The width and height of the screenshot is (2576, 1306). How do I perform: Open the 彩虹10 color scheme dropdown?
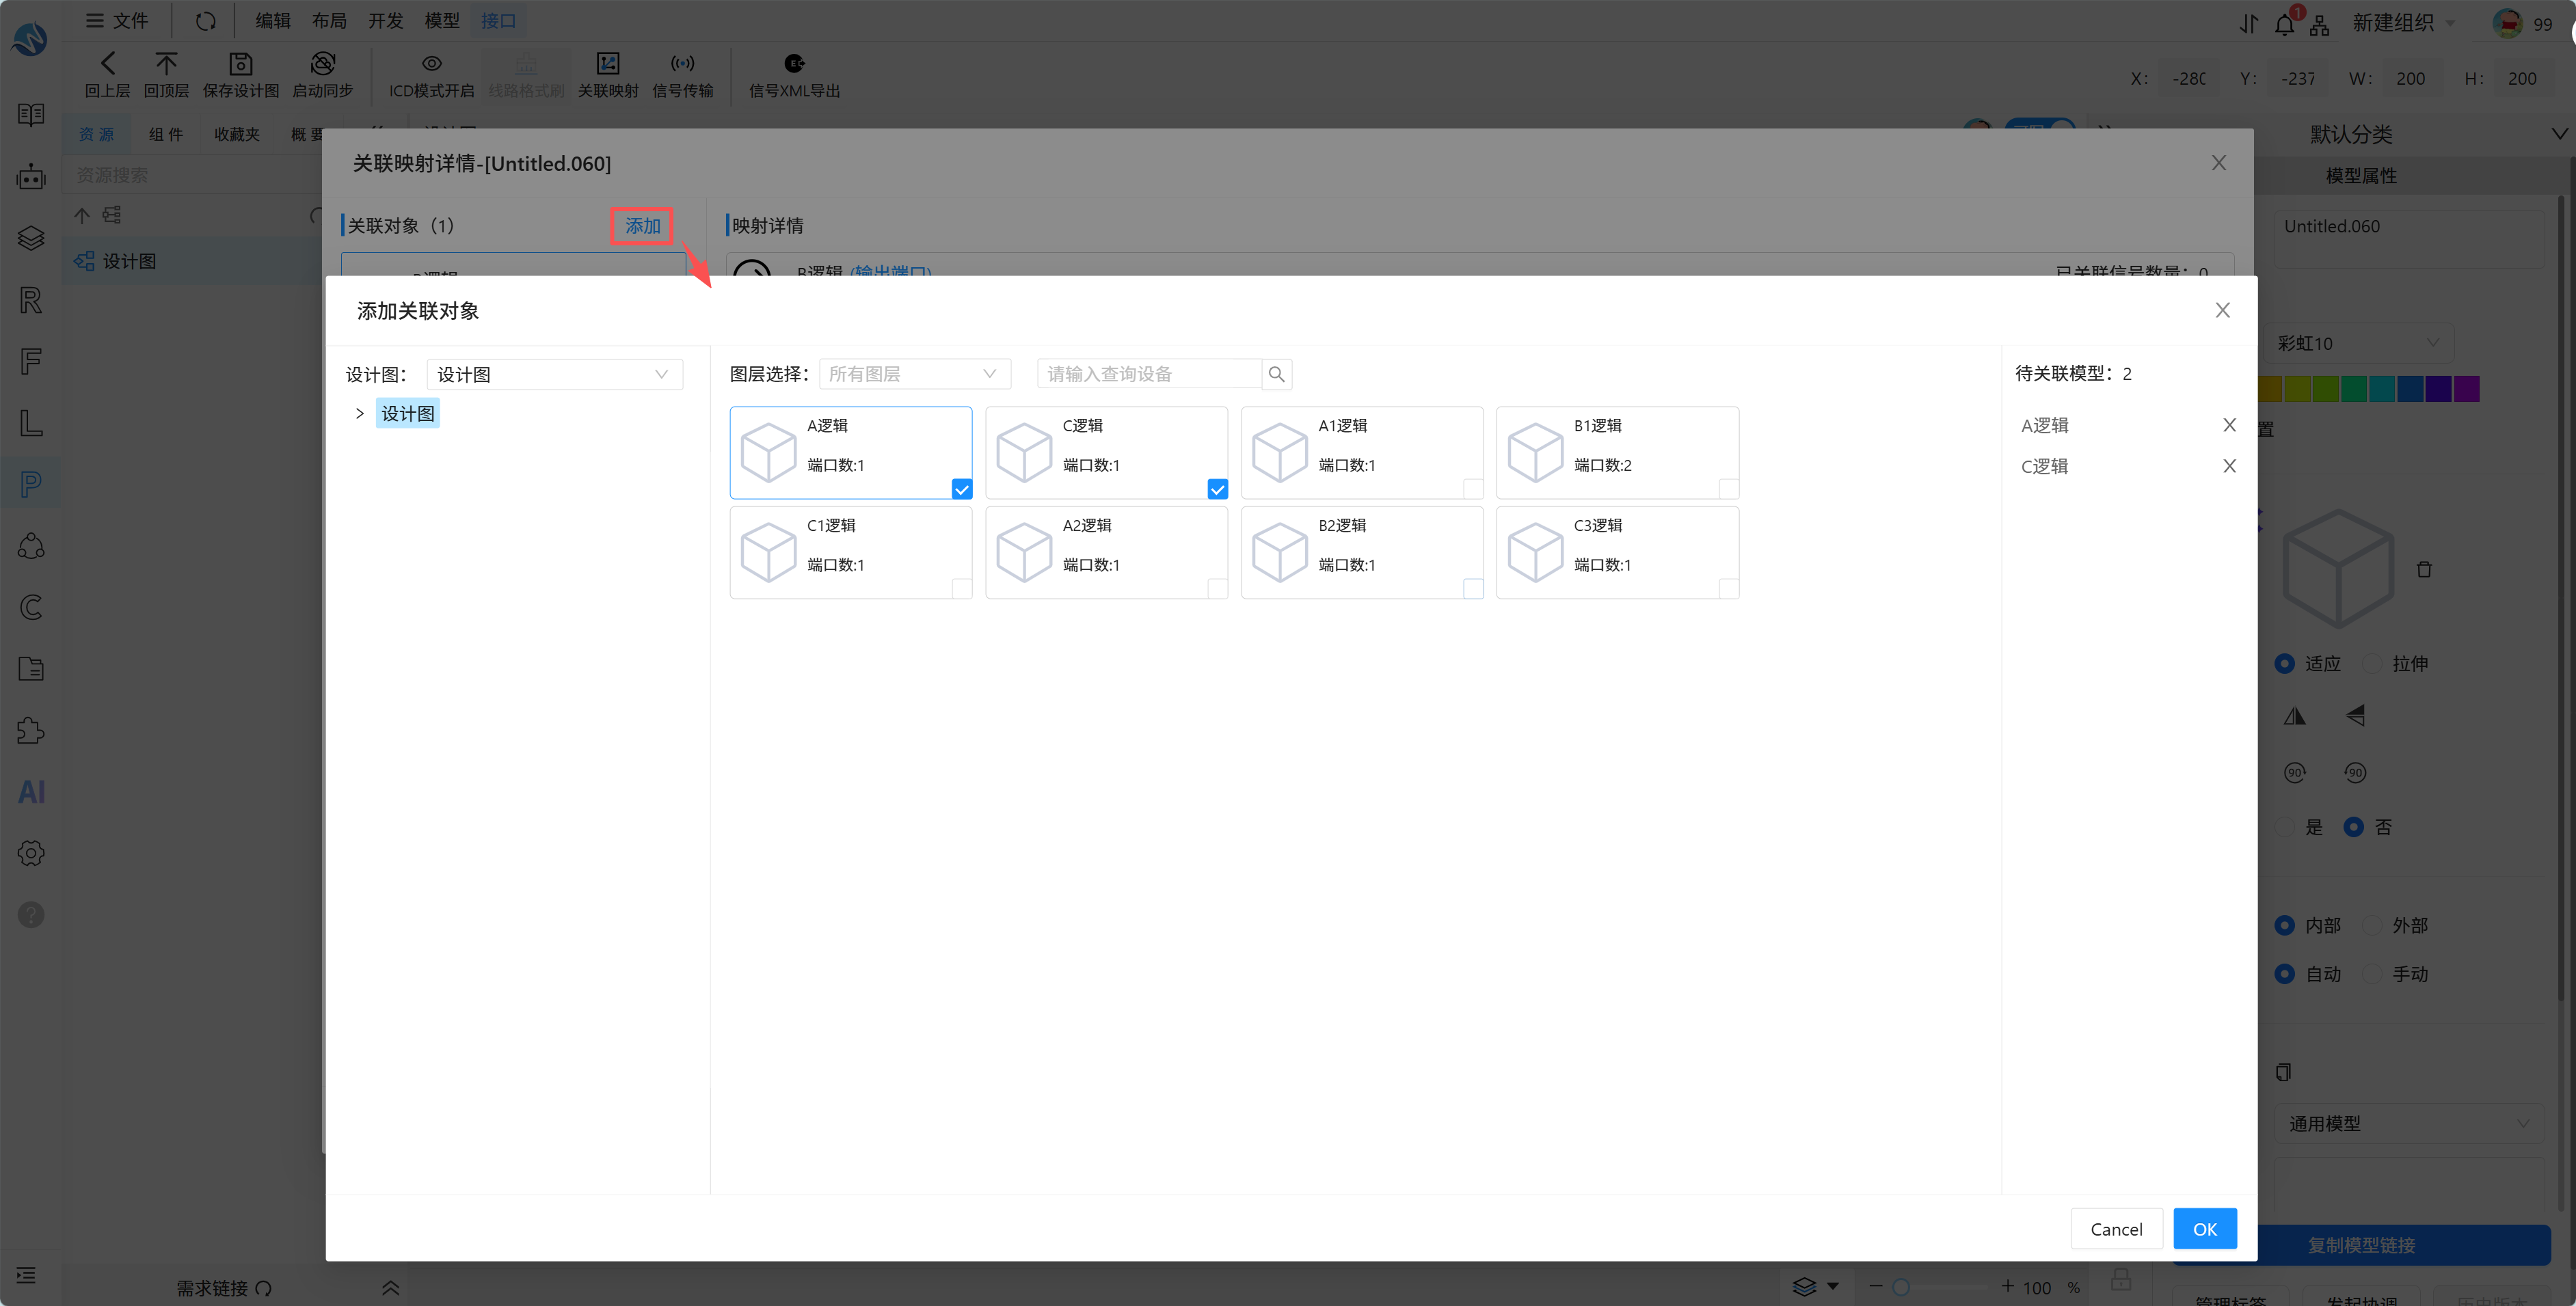click(x=2360, y=343)
